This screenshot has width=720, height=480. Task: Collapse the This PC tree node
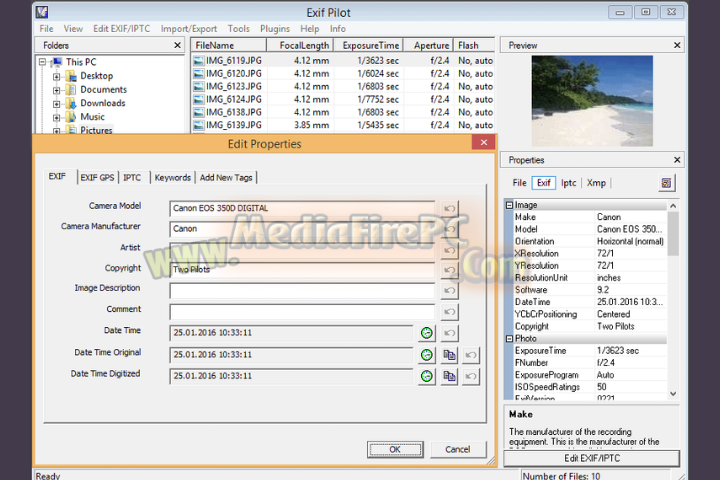tap(43, 62)
